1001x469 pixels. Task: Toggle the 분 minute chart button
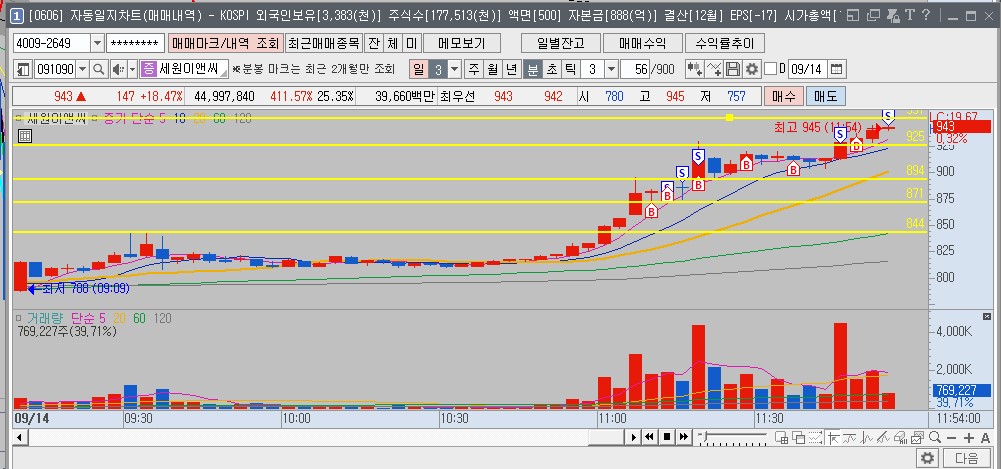[x=532, y=69]
